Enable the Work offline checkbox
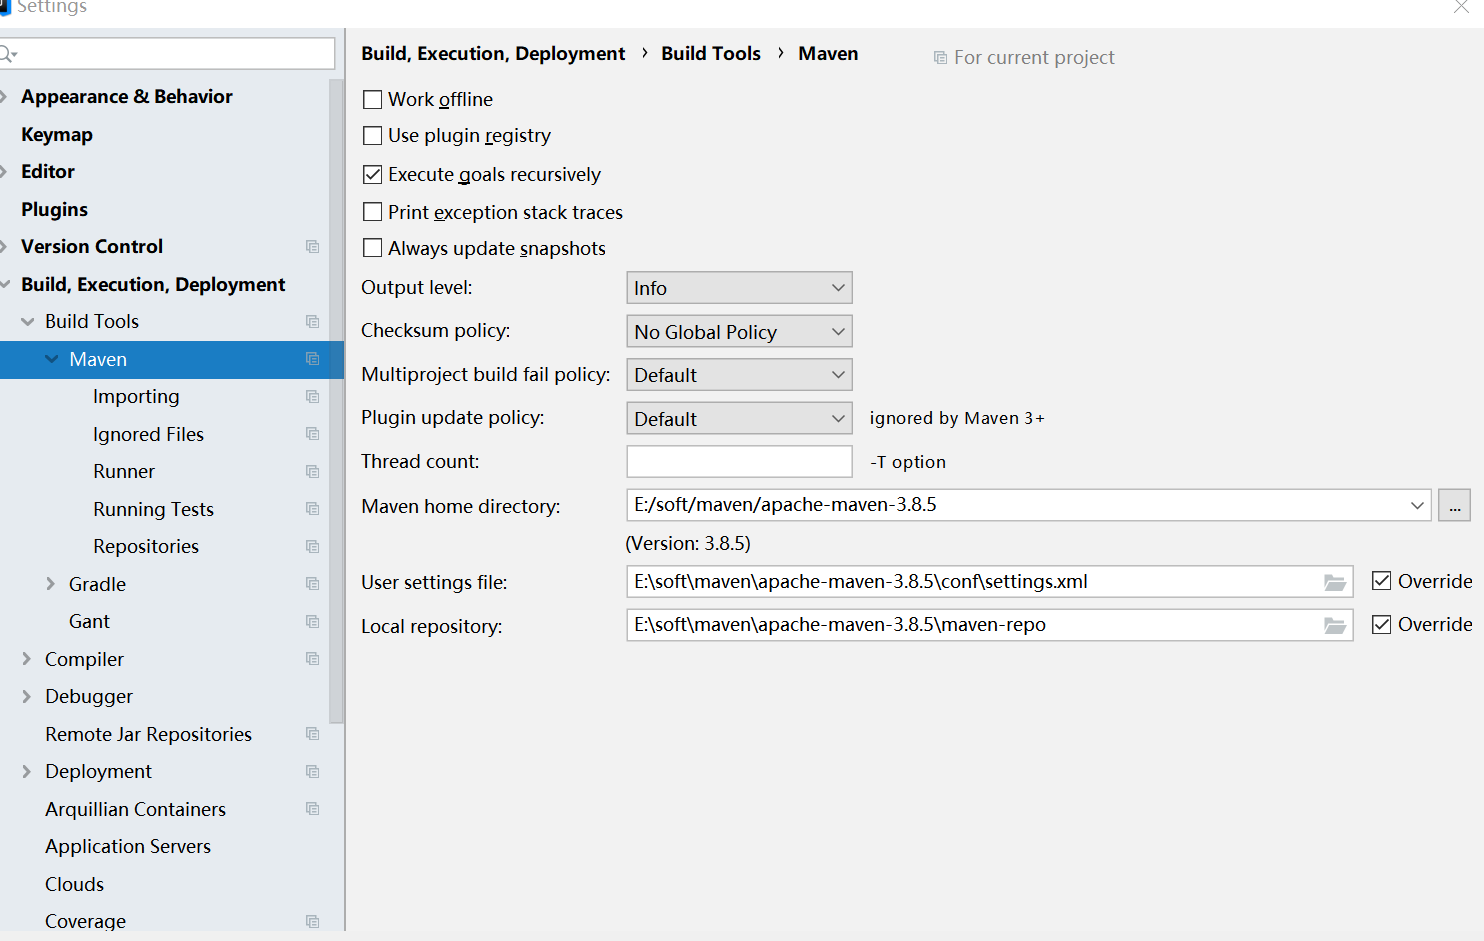The width and height of the screenshot is (1484, 941). [373, 100]
